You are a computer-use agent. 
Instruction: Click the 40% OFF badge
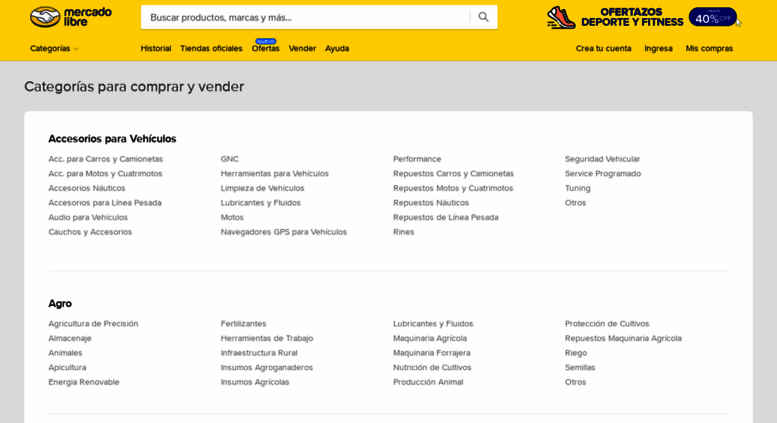tap(713, 17)
